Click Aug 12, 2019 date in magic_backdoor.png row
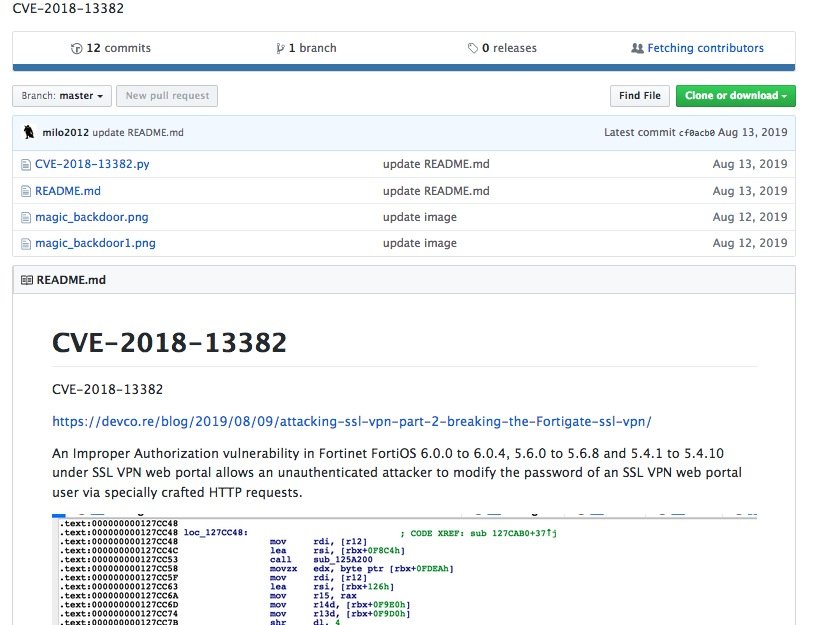Image resolution: width=816 pixels, height=625 pixels. click(x=750, y=217)
